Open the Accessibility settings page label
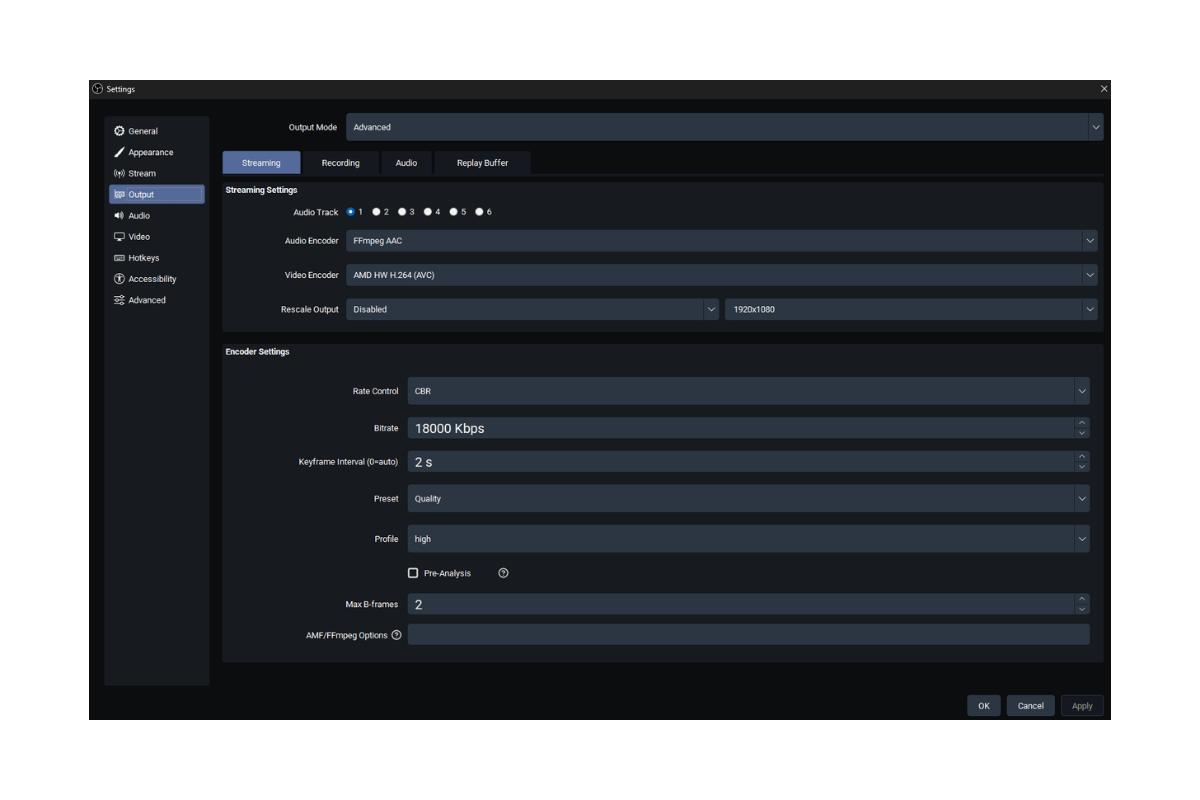The image size is (1200, 800). pos(152,279)
